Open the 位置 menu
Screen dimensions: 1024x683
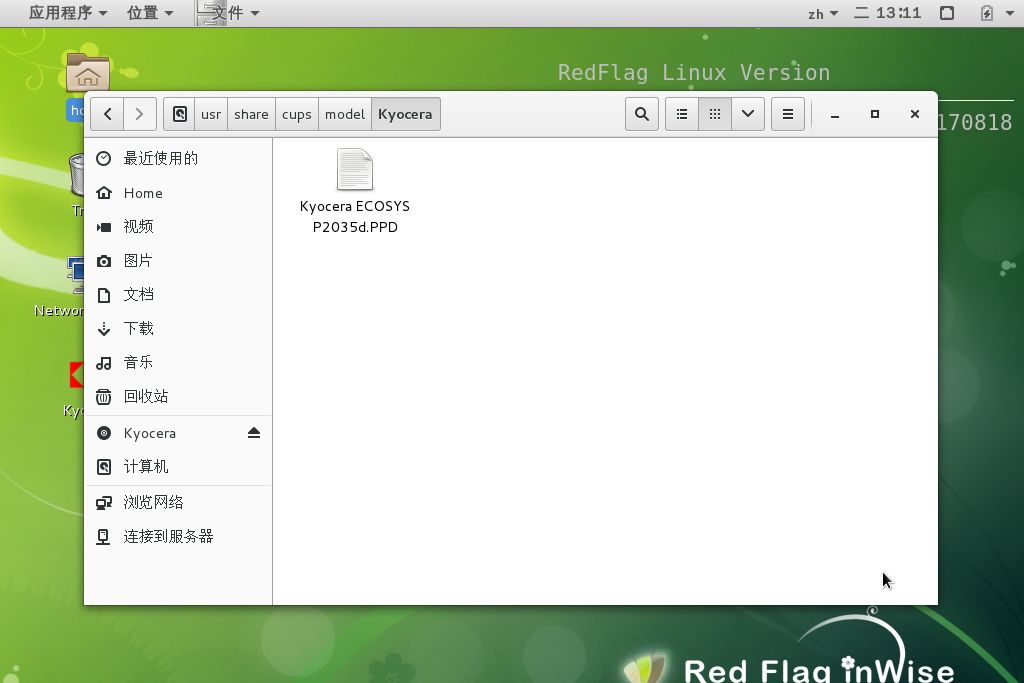(x=150, y=13)
